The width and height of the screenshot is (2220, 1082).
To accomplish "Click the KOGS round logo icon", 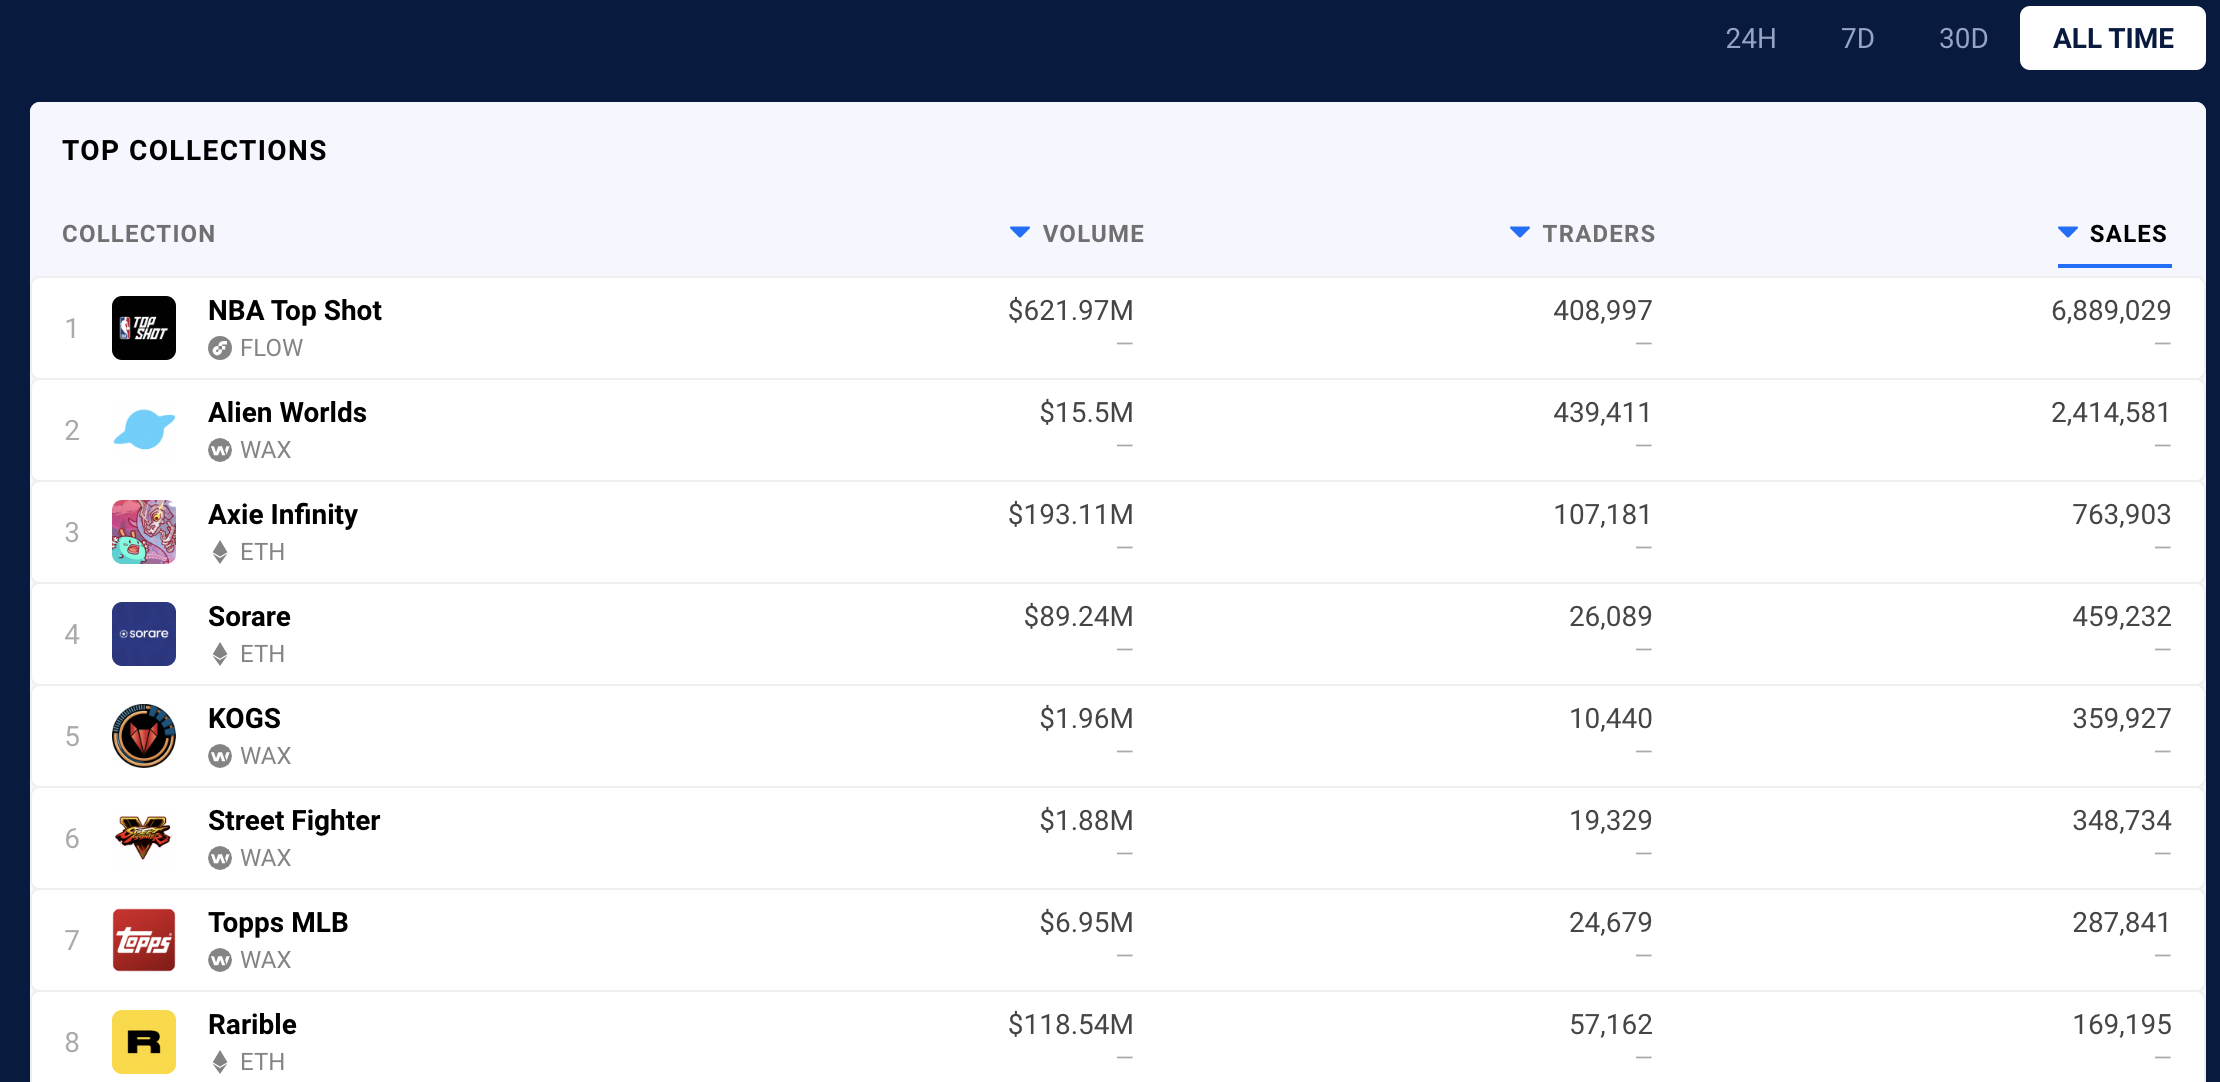I will tap(144, 736).
